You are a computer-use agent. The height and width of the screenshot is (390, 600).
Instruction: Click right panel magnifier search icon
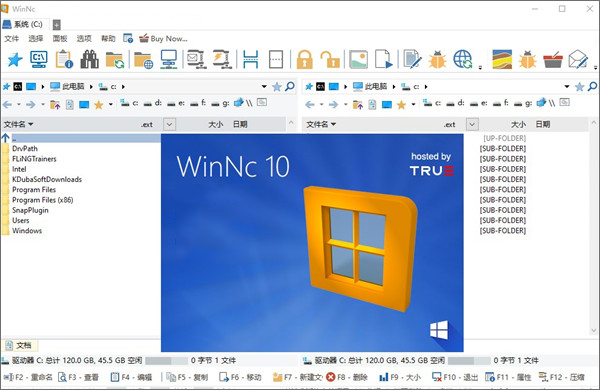pyautogui.click(x=592, y=86)
